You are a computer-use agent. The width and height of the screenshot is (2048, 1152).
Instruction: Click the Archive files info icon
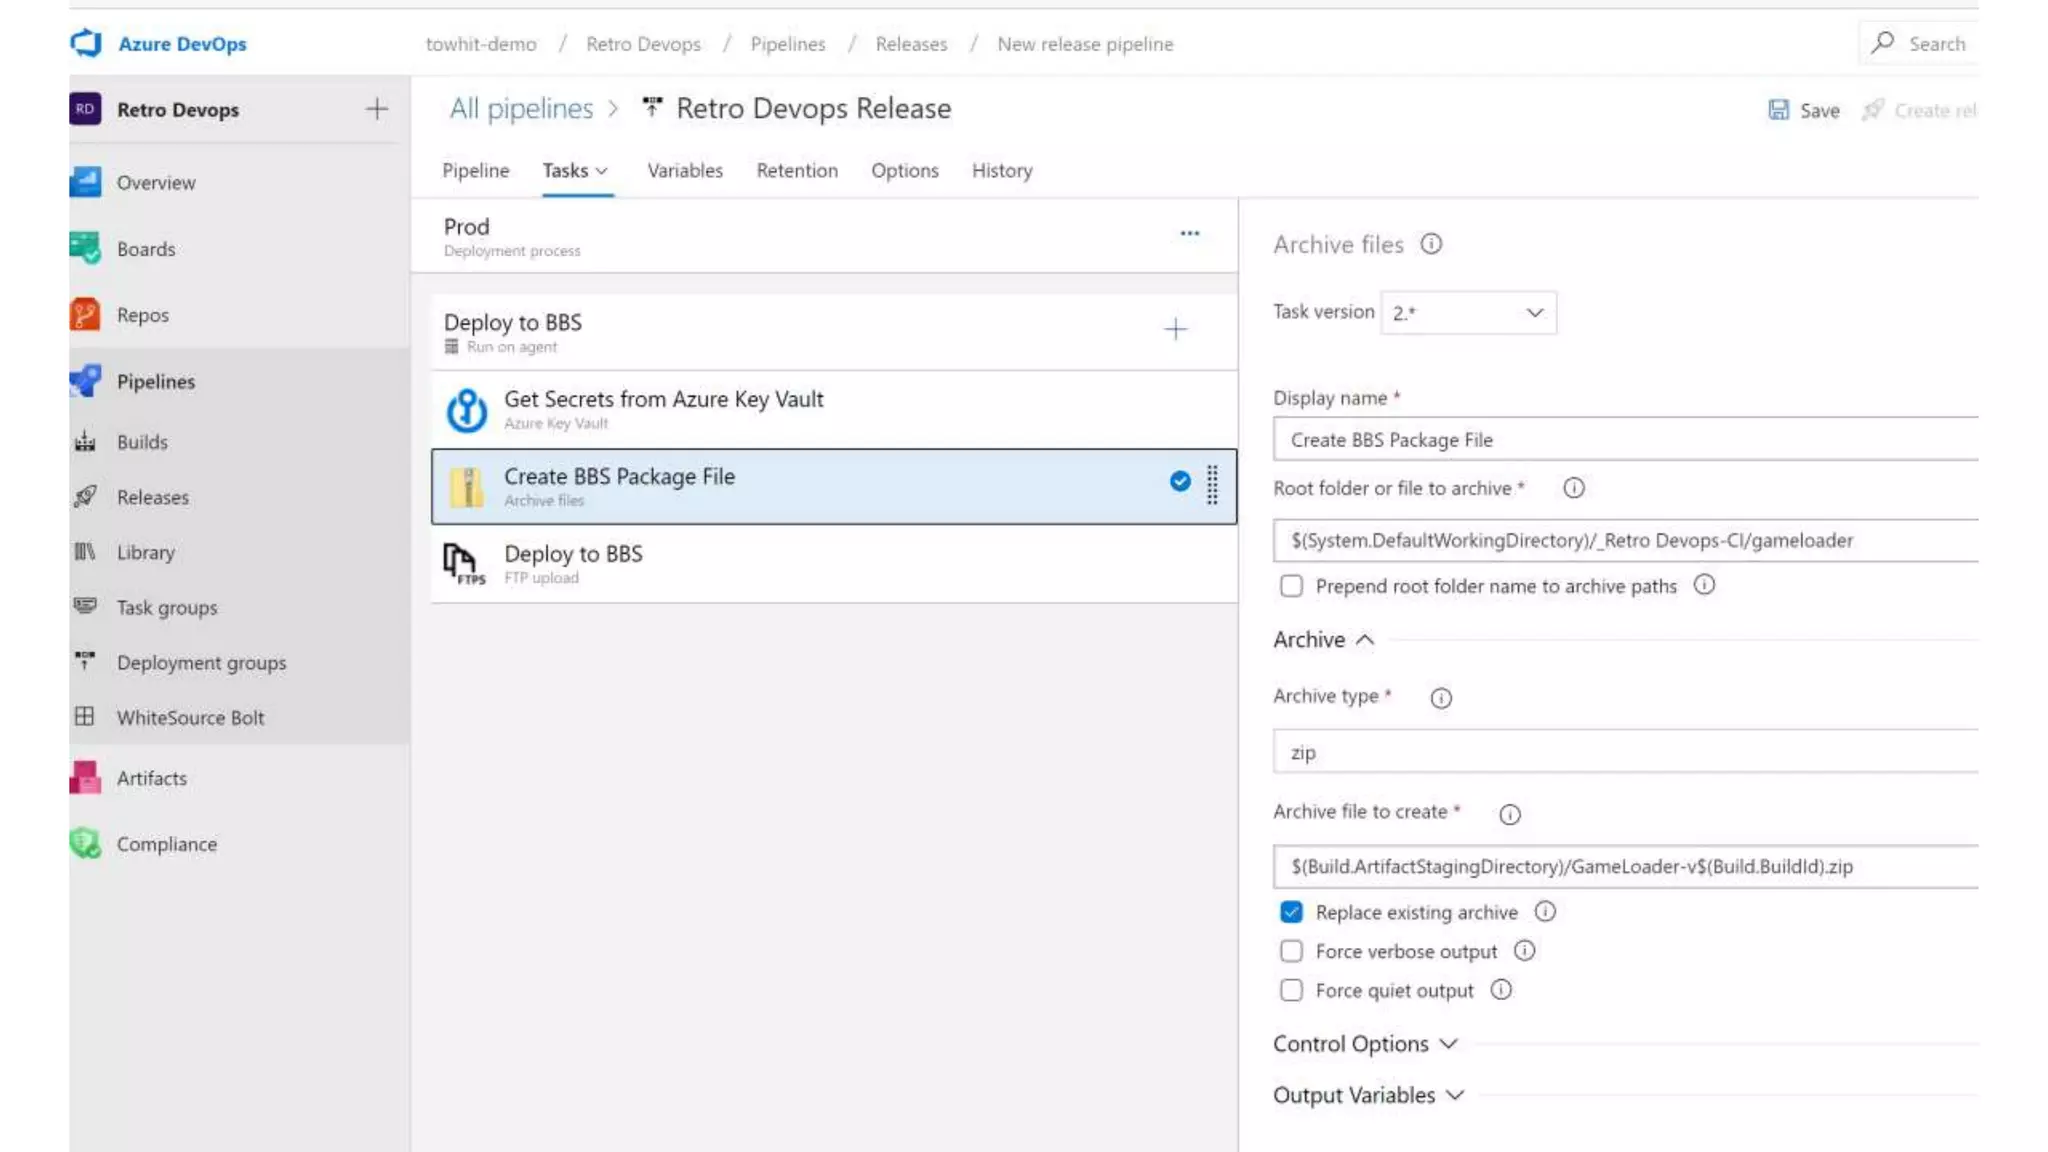(1431, 244)
